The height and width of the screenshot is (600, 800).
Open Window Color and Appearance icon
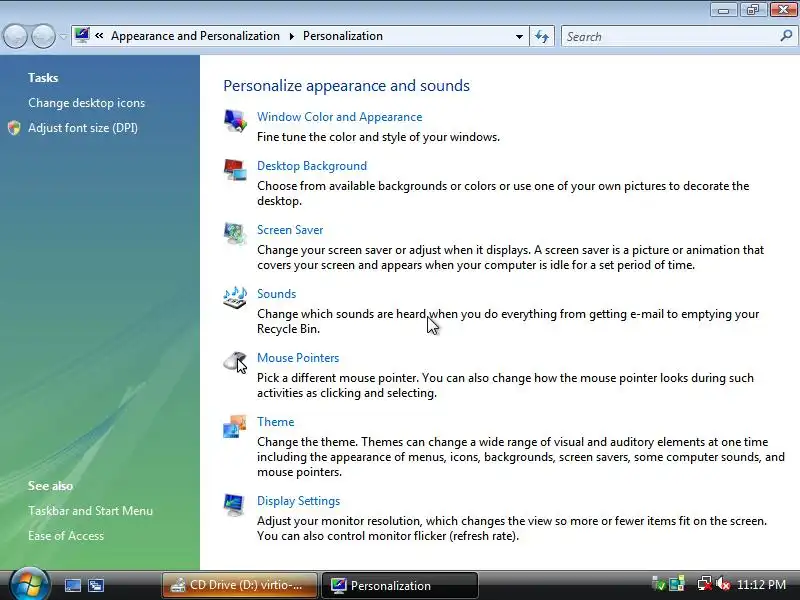click(235, 121)
